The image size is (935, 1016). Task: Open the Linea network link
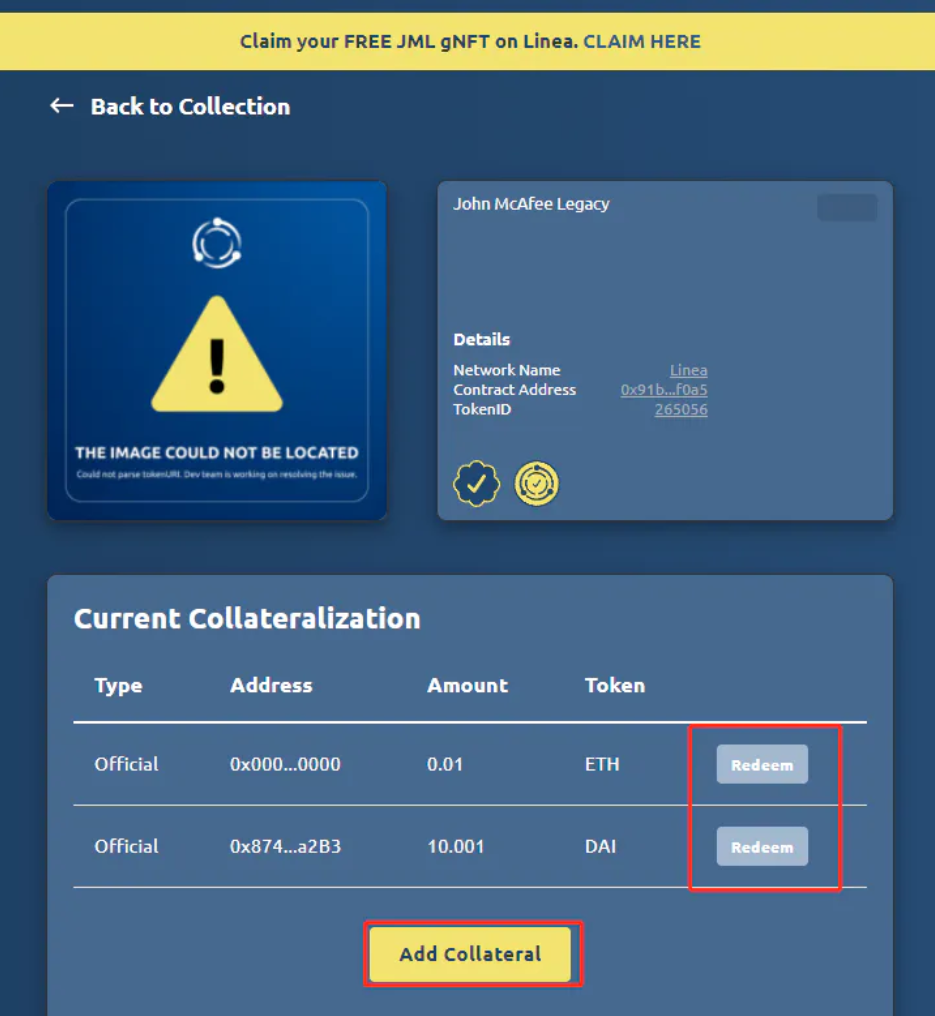click(x=688, y=370)
